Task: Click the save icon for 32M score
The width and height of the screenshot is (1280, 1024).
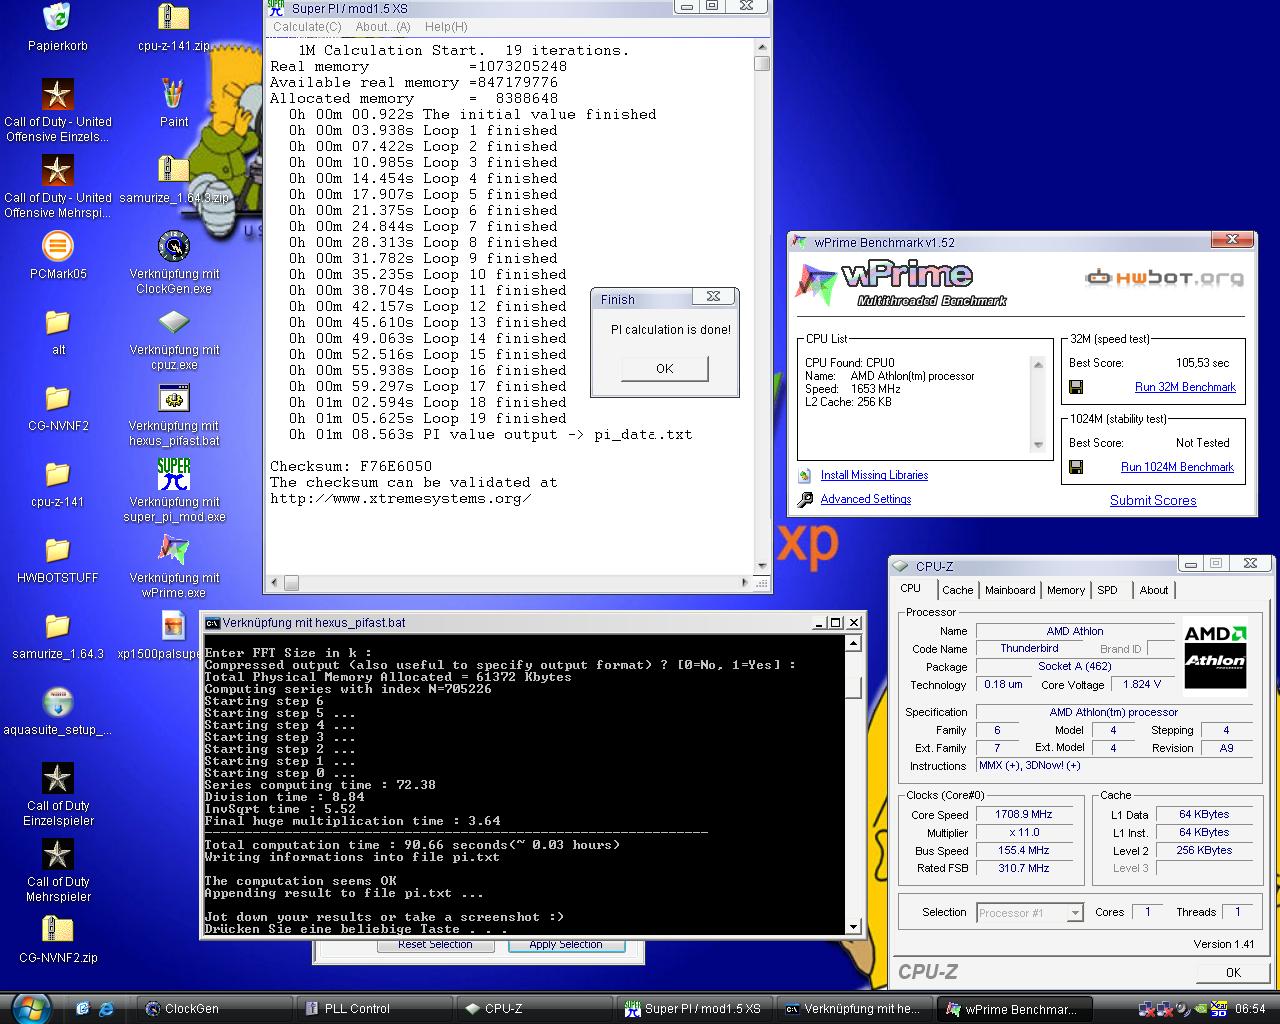Action: [x=1076, y=387]
